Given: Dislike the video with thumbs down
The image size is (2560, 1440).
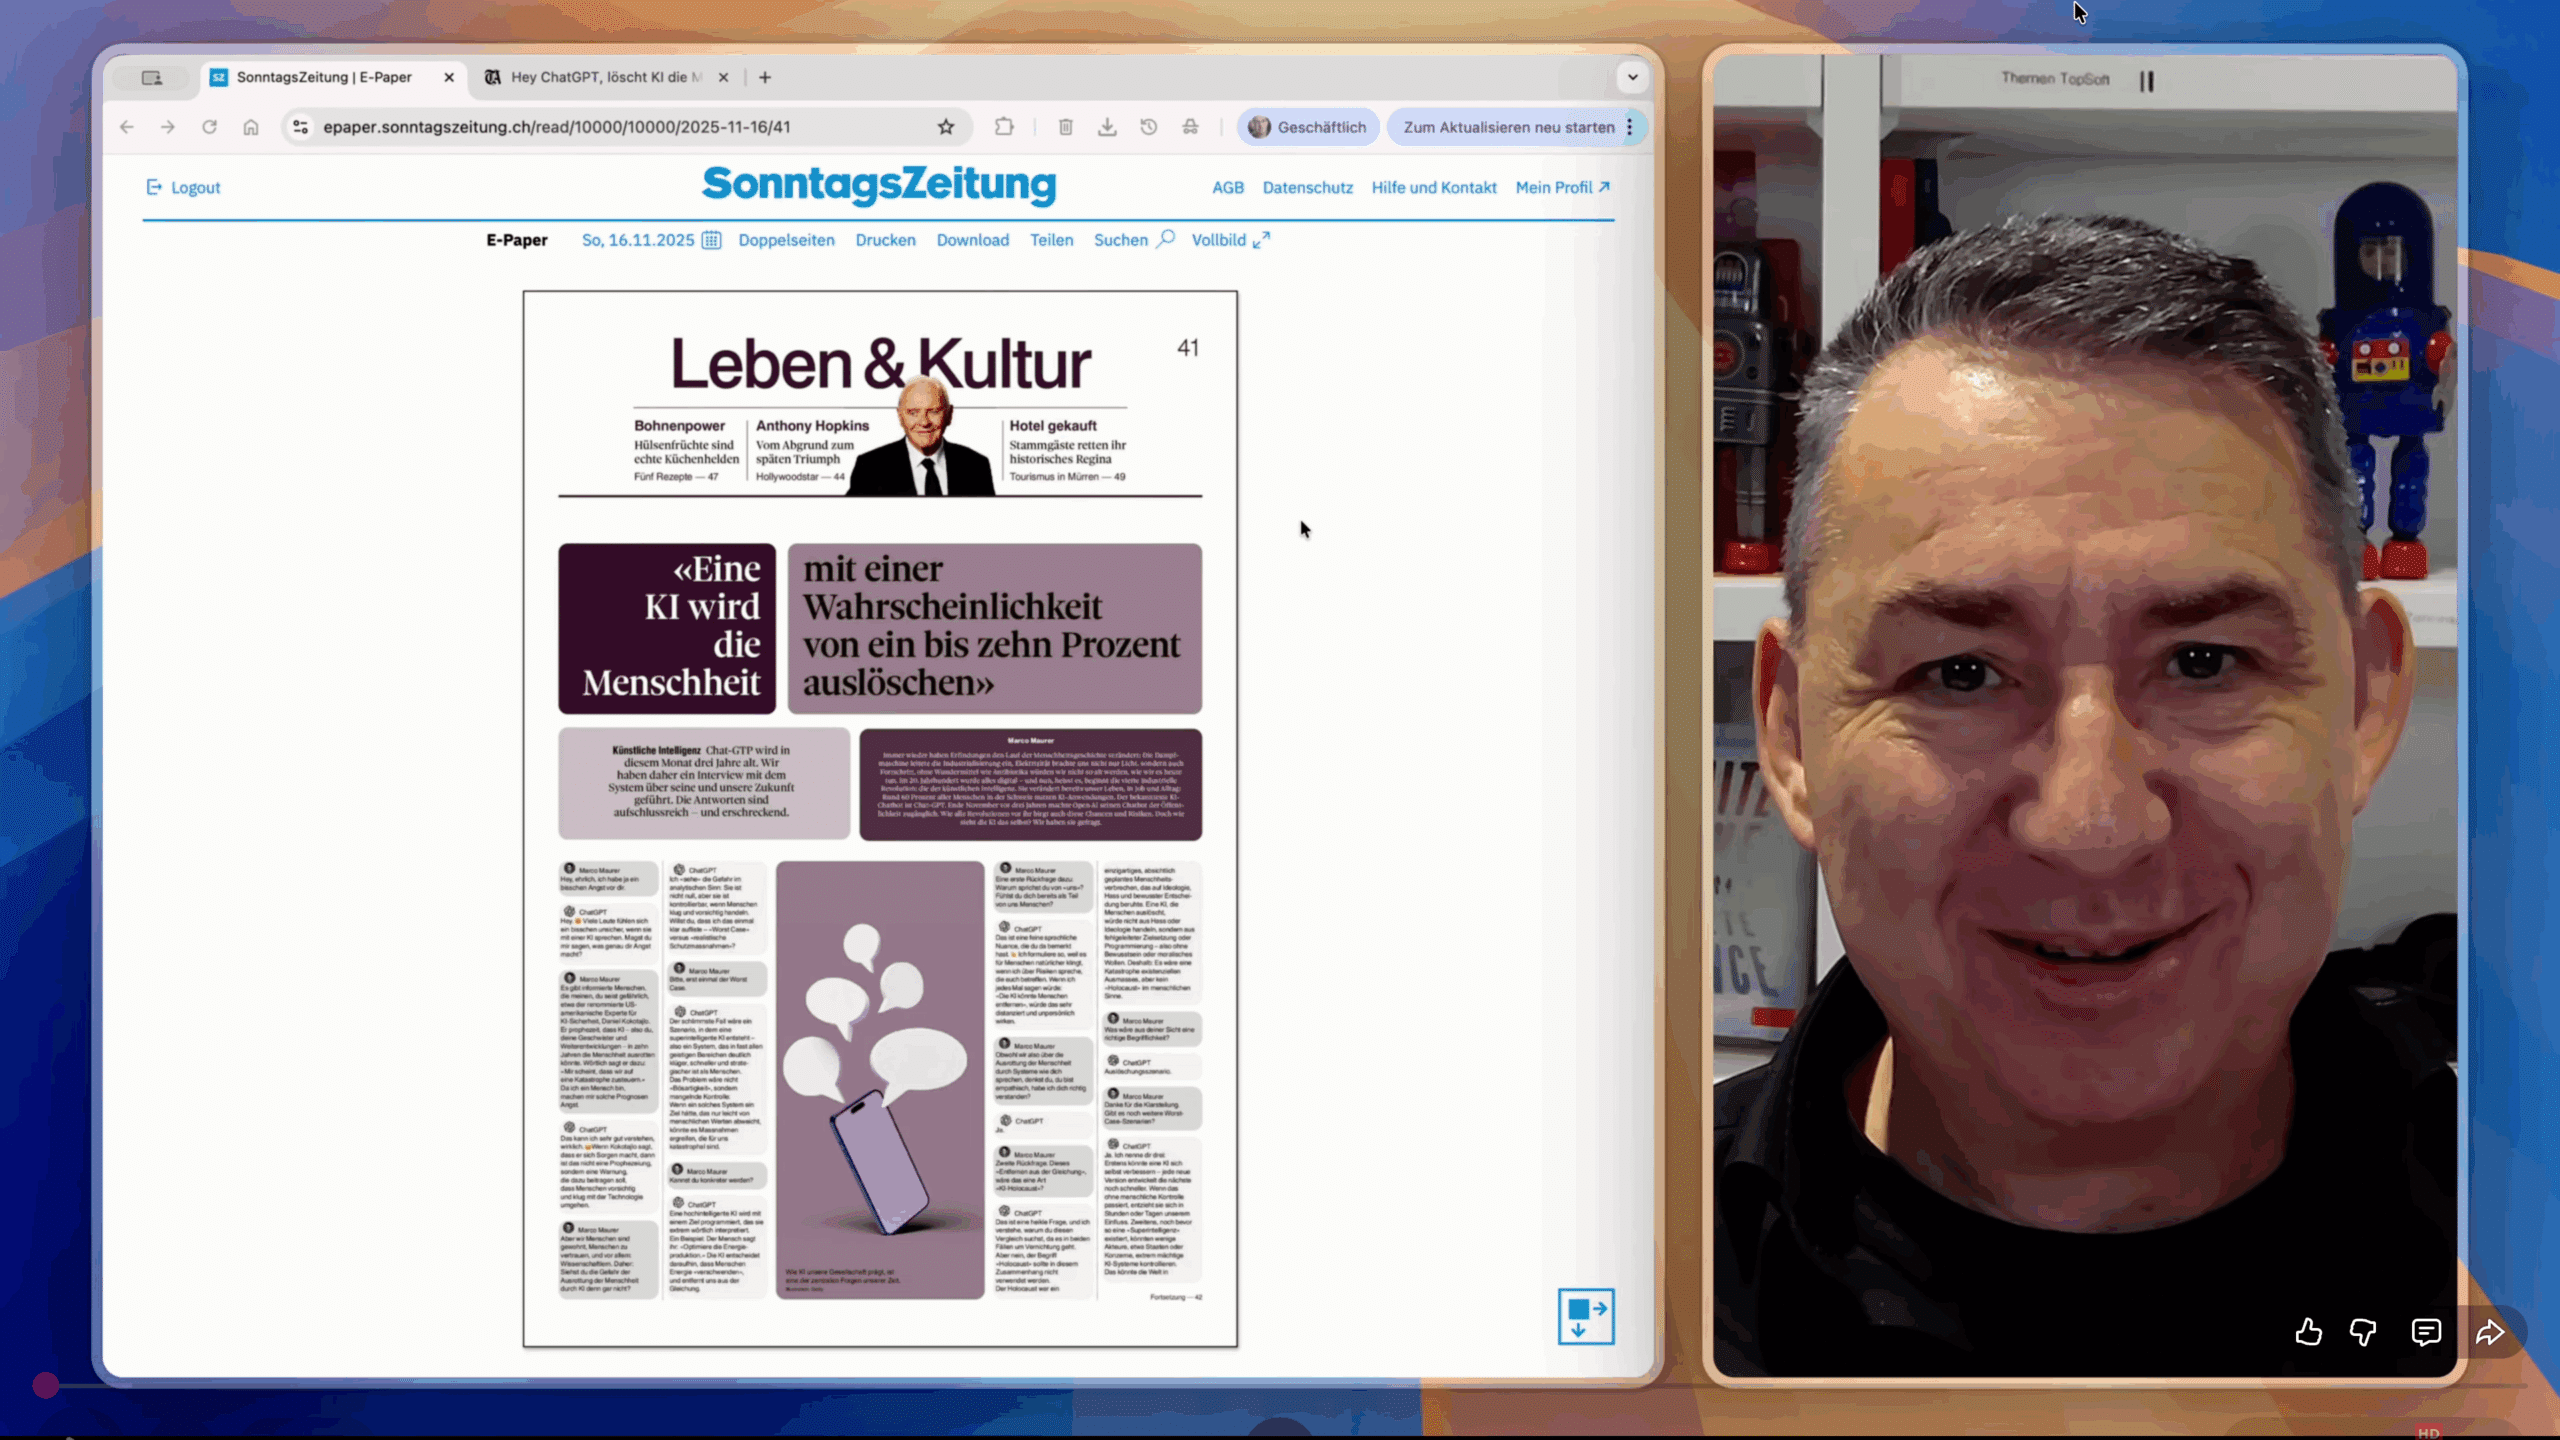Looking at the screenshot, I should [2363, 1332].
